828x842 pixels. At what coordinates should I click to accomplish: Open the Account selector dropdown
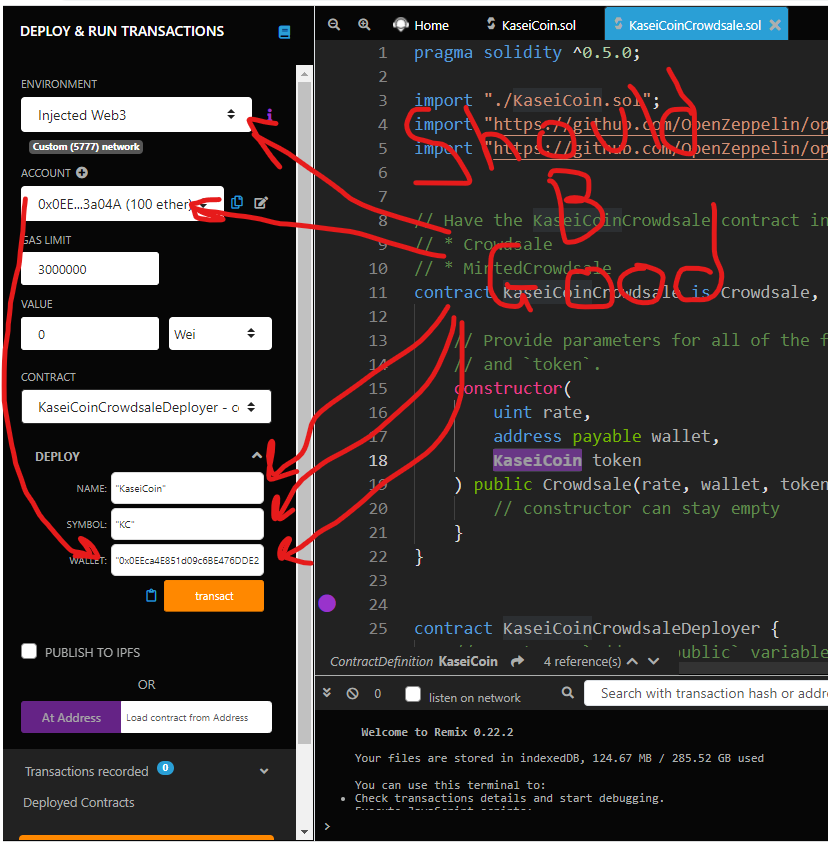coord(122,204)
